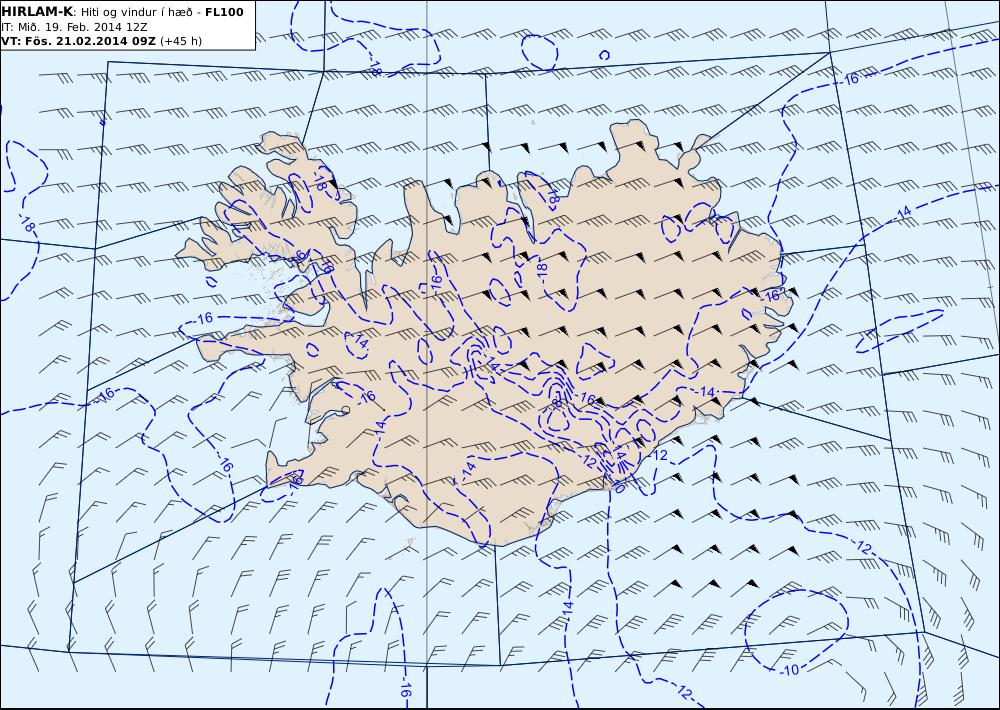Viewport: 1000px width, 710px height.
Task: Click the HIRLAM-K model name in the legend
Action: (x=38, y=12)
